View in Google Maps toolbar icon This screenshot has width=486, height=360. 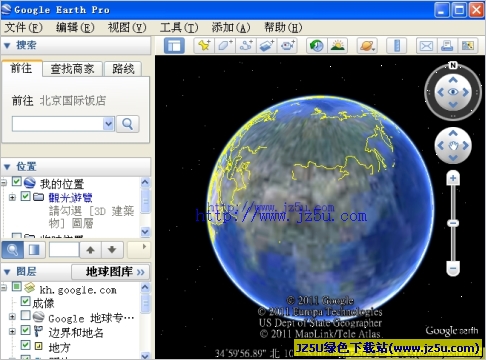(x=468, y=45)
